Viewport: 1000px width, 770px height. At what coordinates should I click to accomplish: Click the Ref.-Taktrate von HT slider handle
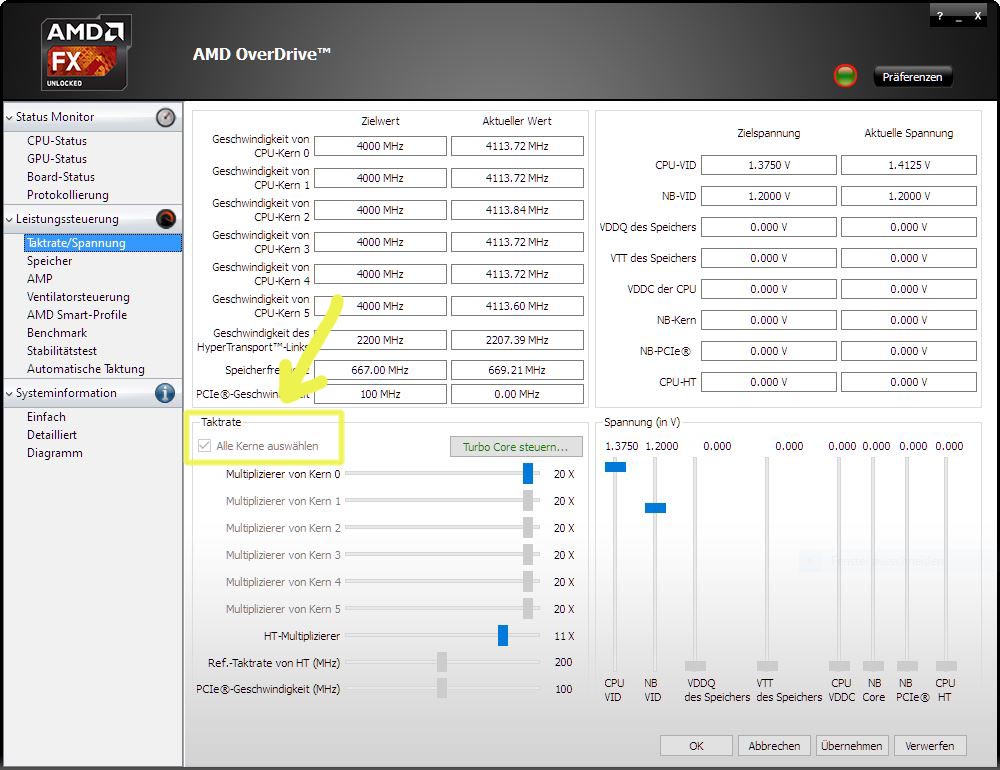point(442,662)
